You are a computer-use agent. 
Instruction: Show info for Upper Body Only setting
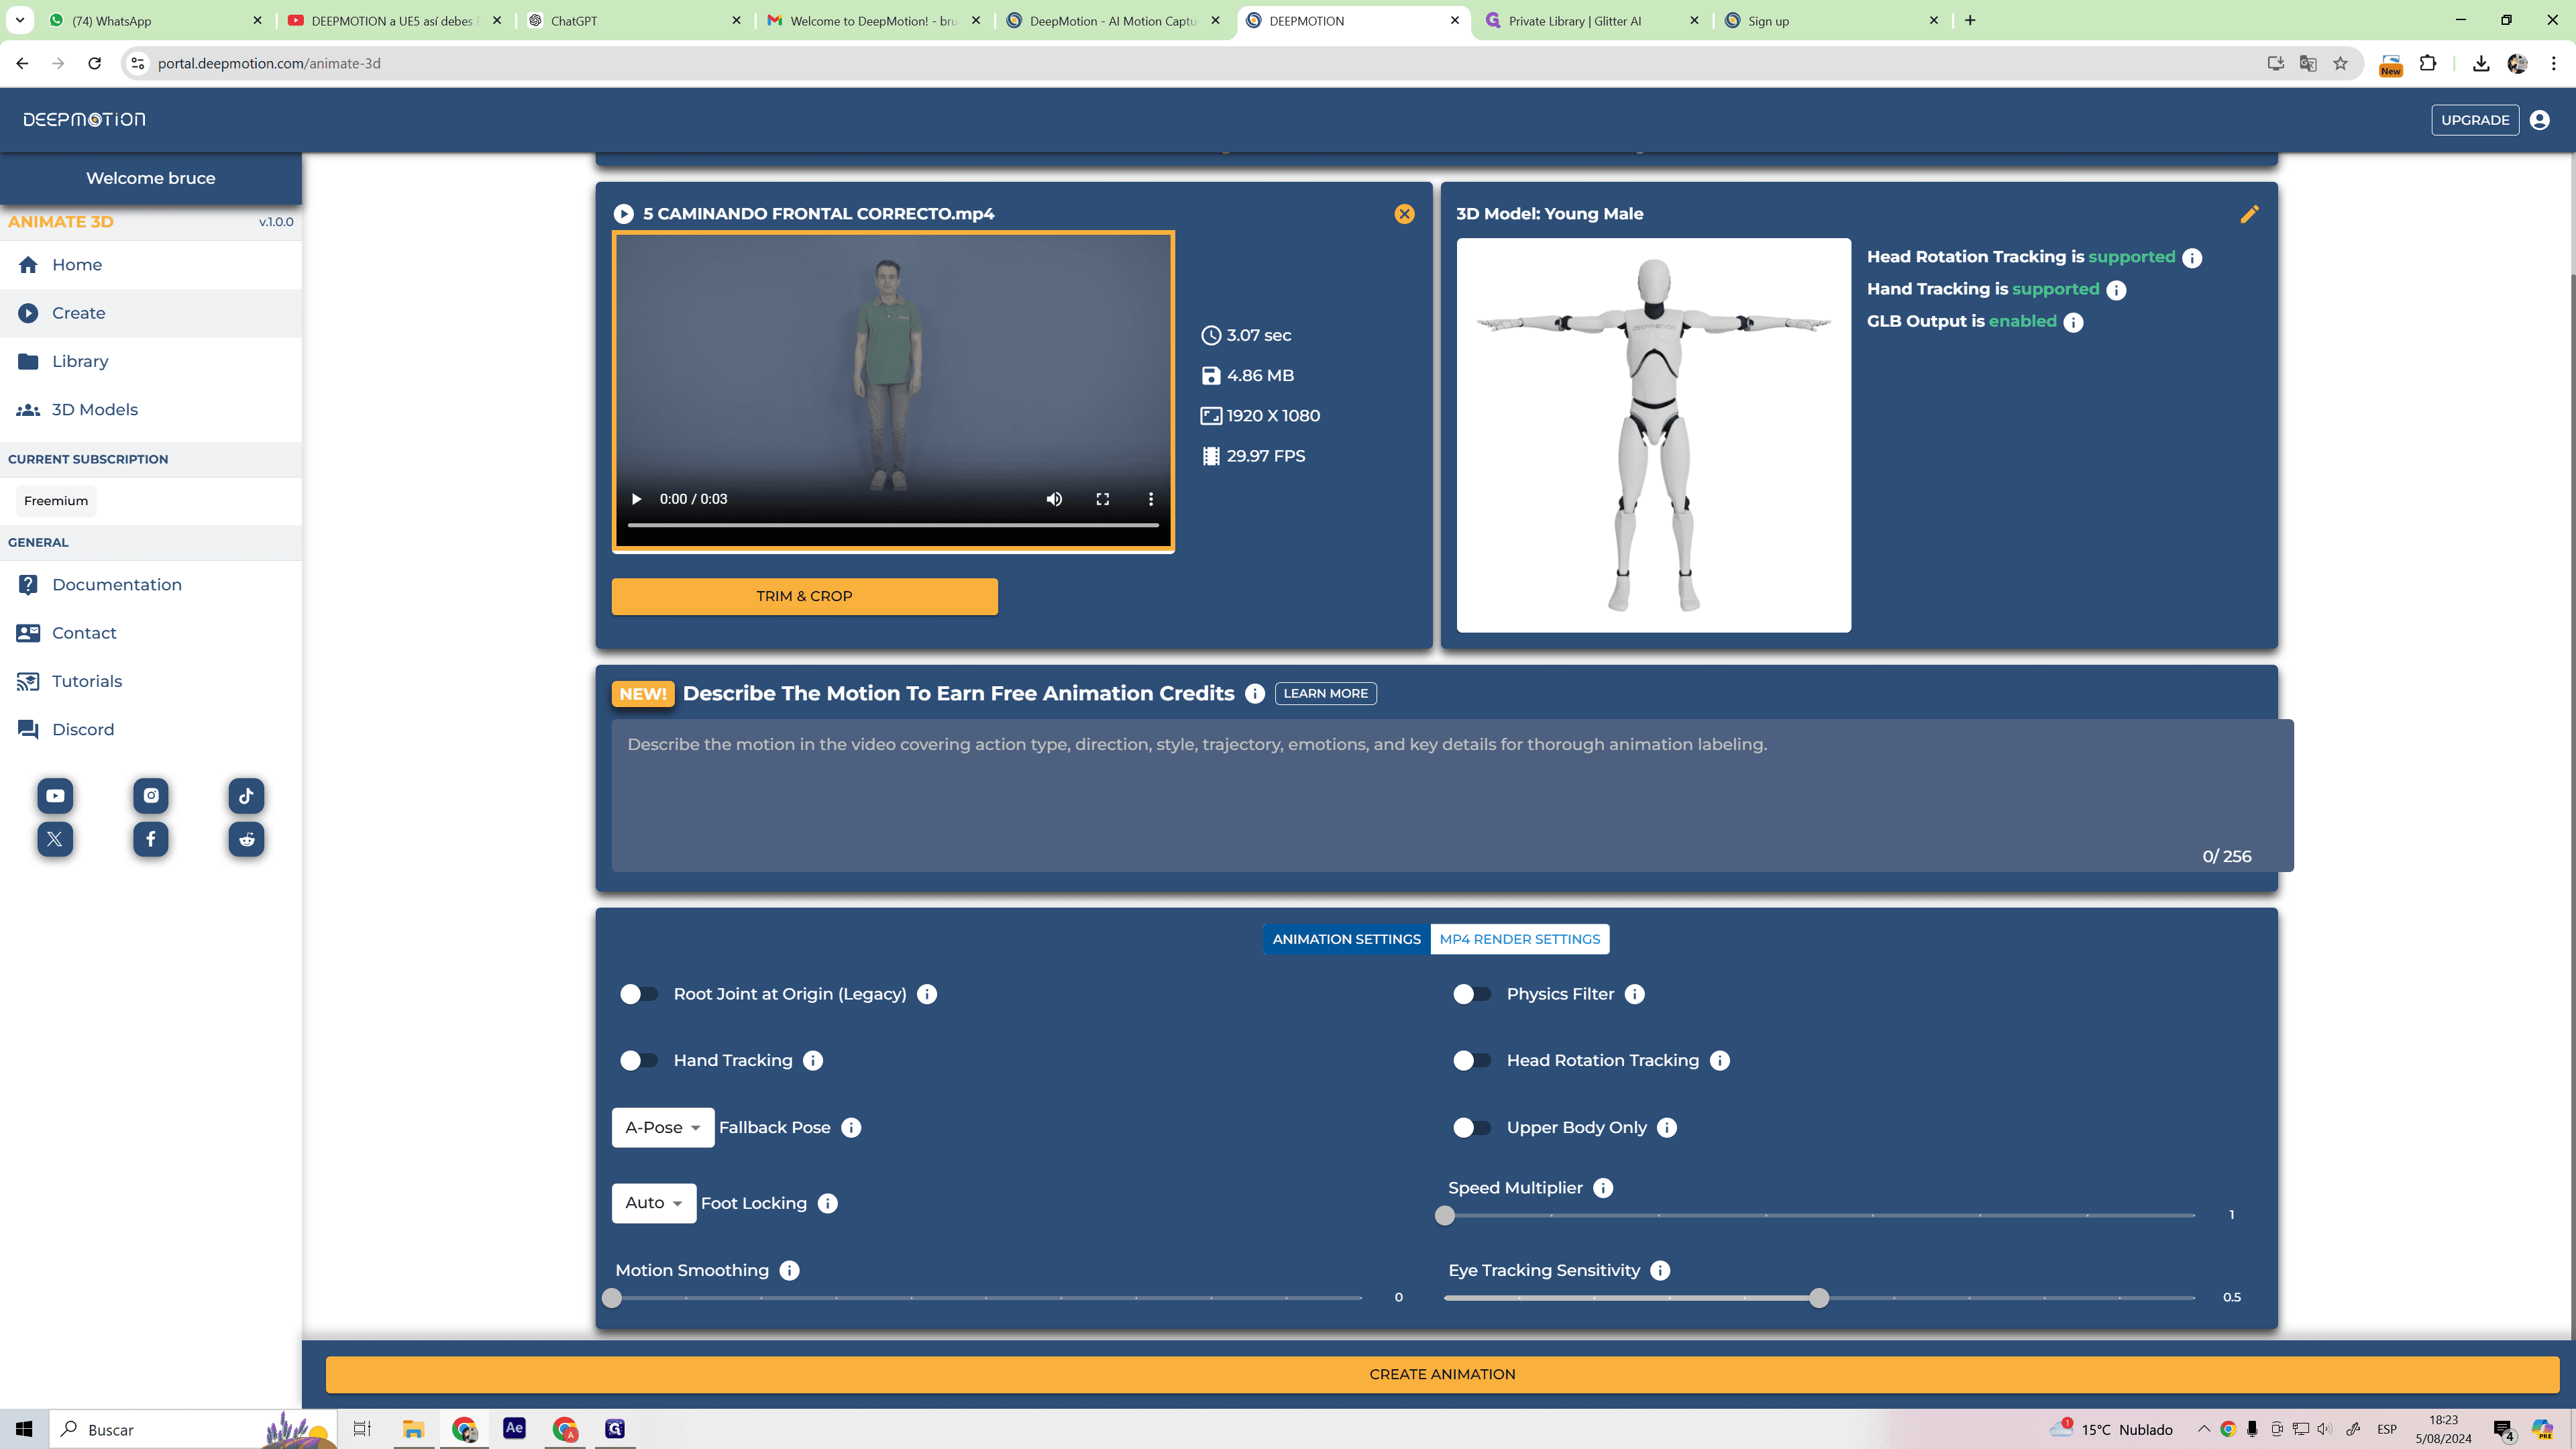click(1666, 1128)
